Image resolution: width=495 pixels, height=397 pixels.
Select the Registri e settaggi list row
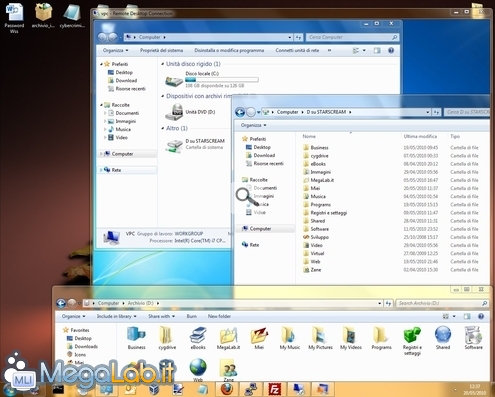[391, 213]
